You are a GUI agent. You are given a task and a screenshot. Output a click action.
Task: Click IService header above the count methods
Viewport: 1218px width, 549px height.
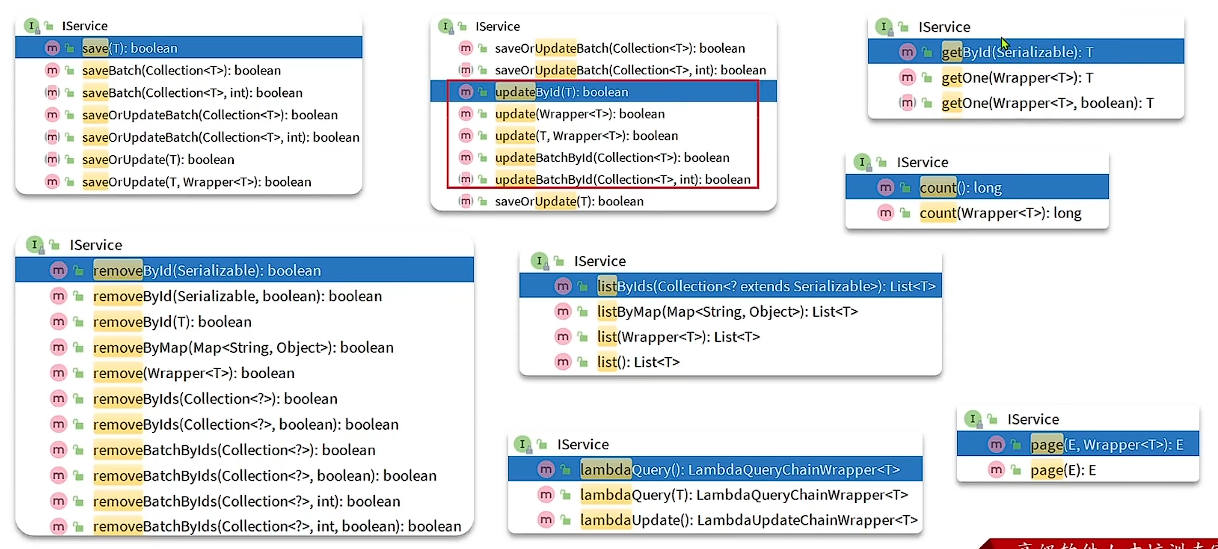click(922, 162)
